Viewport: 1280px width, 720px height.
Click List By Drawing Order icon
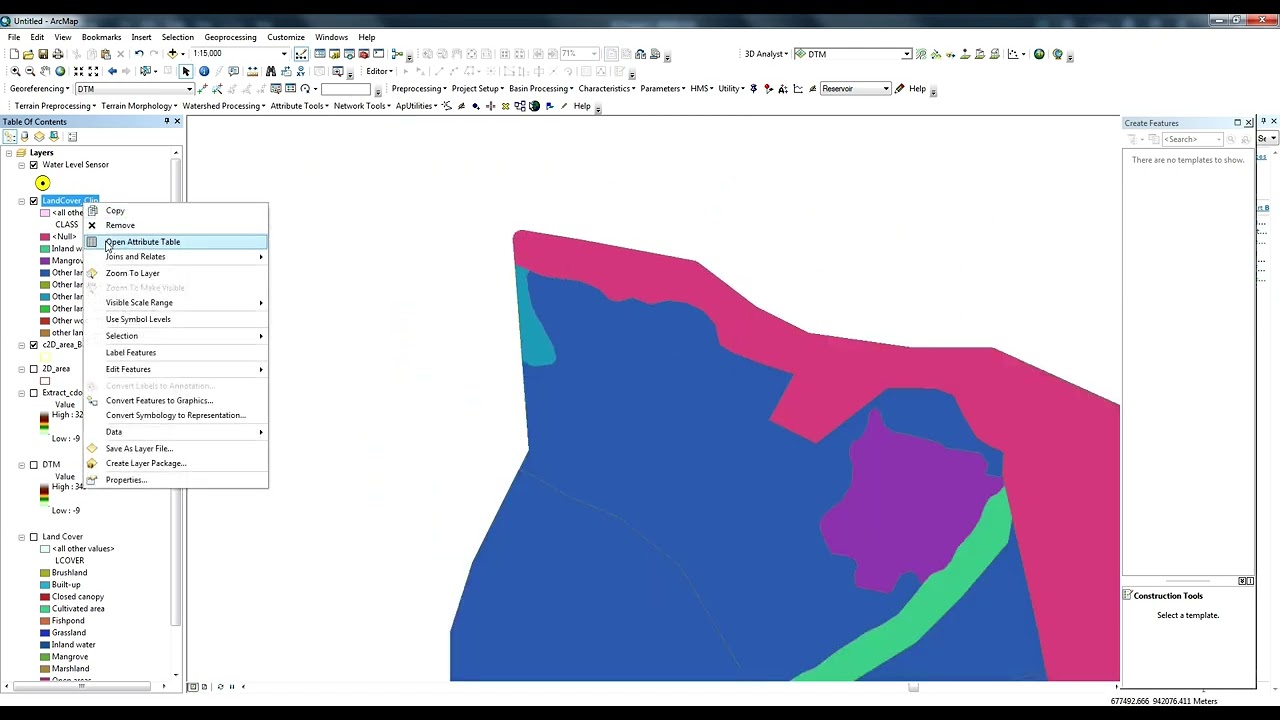pyautogui.click(x=10, y=137)
